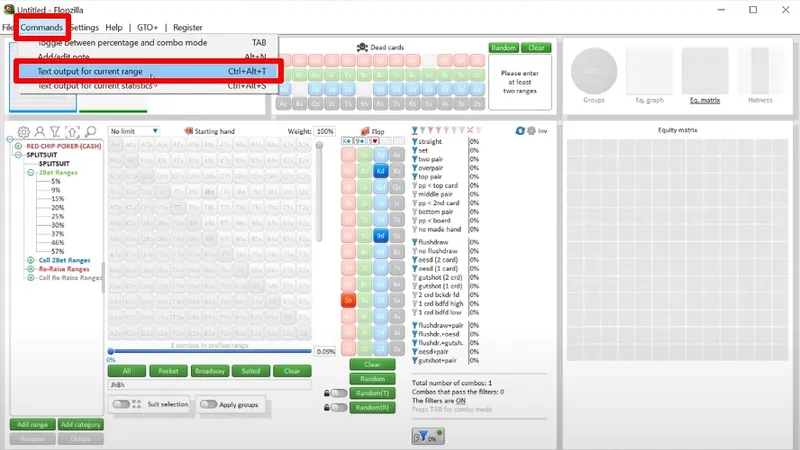The image size is (800, 450).
Task: Click the lock icon beside Random(T)
Action: (x=327, y=393)
